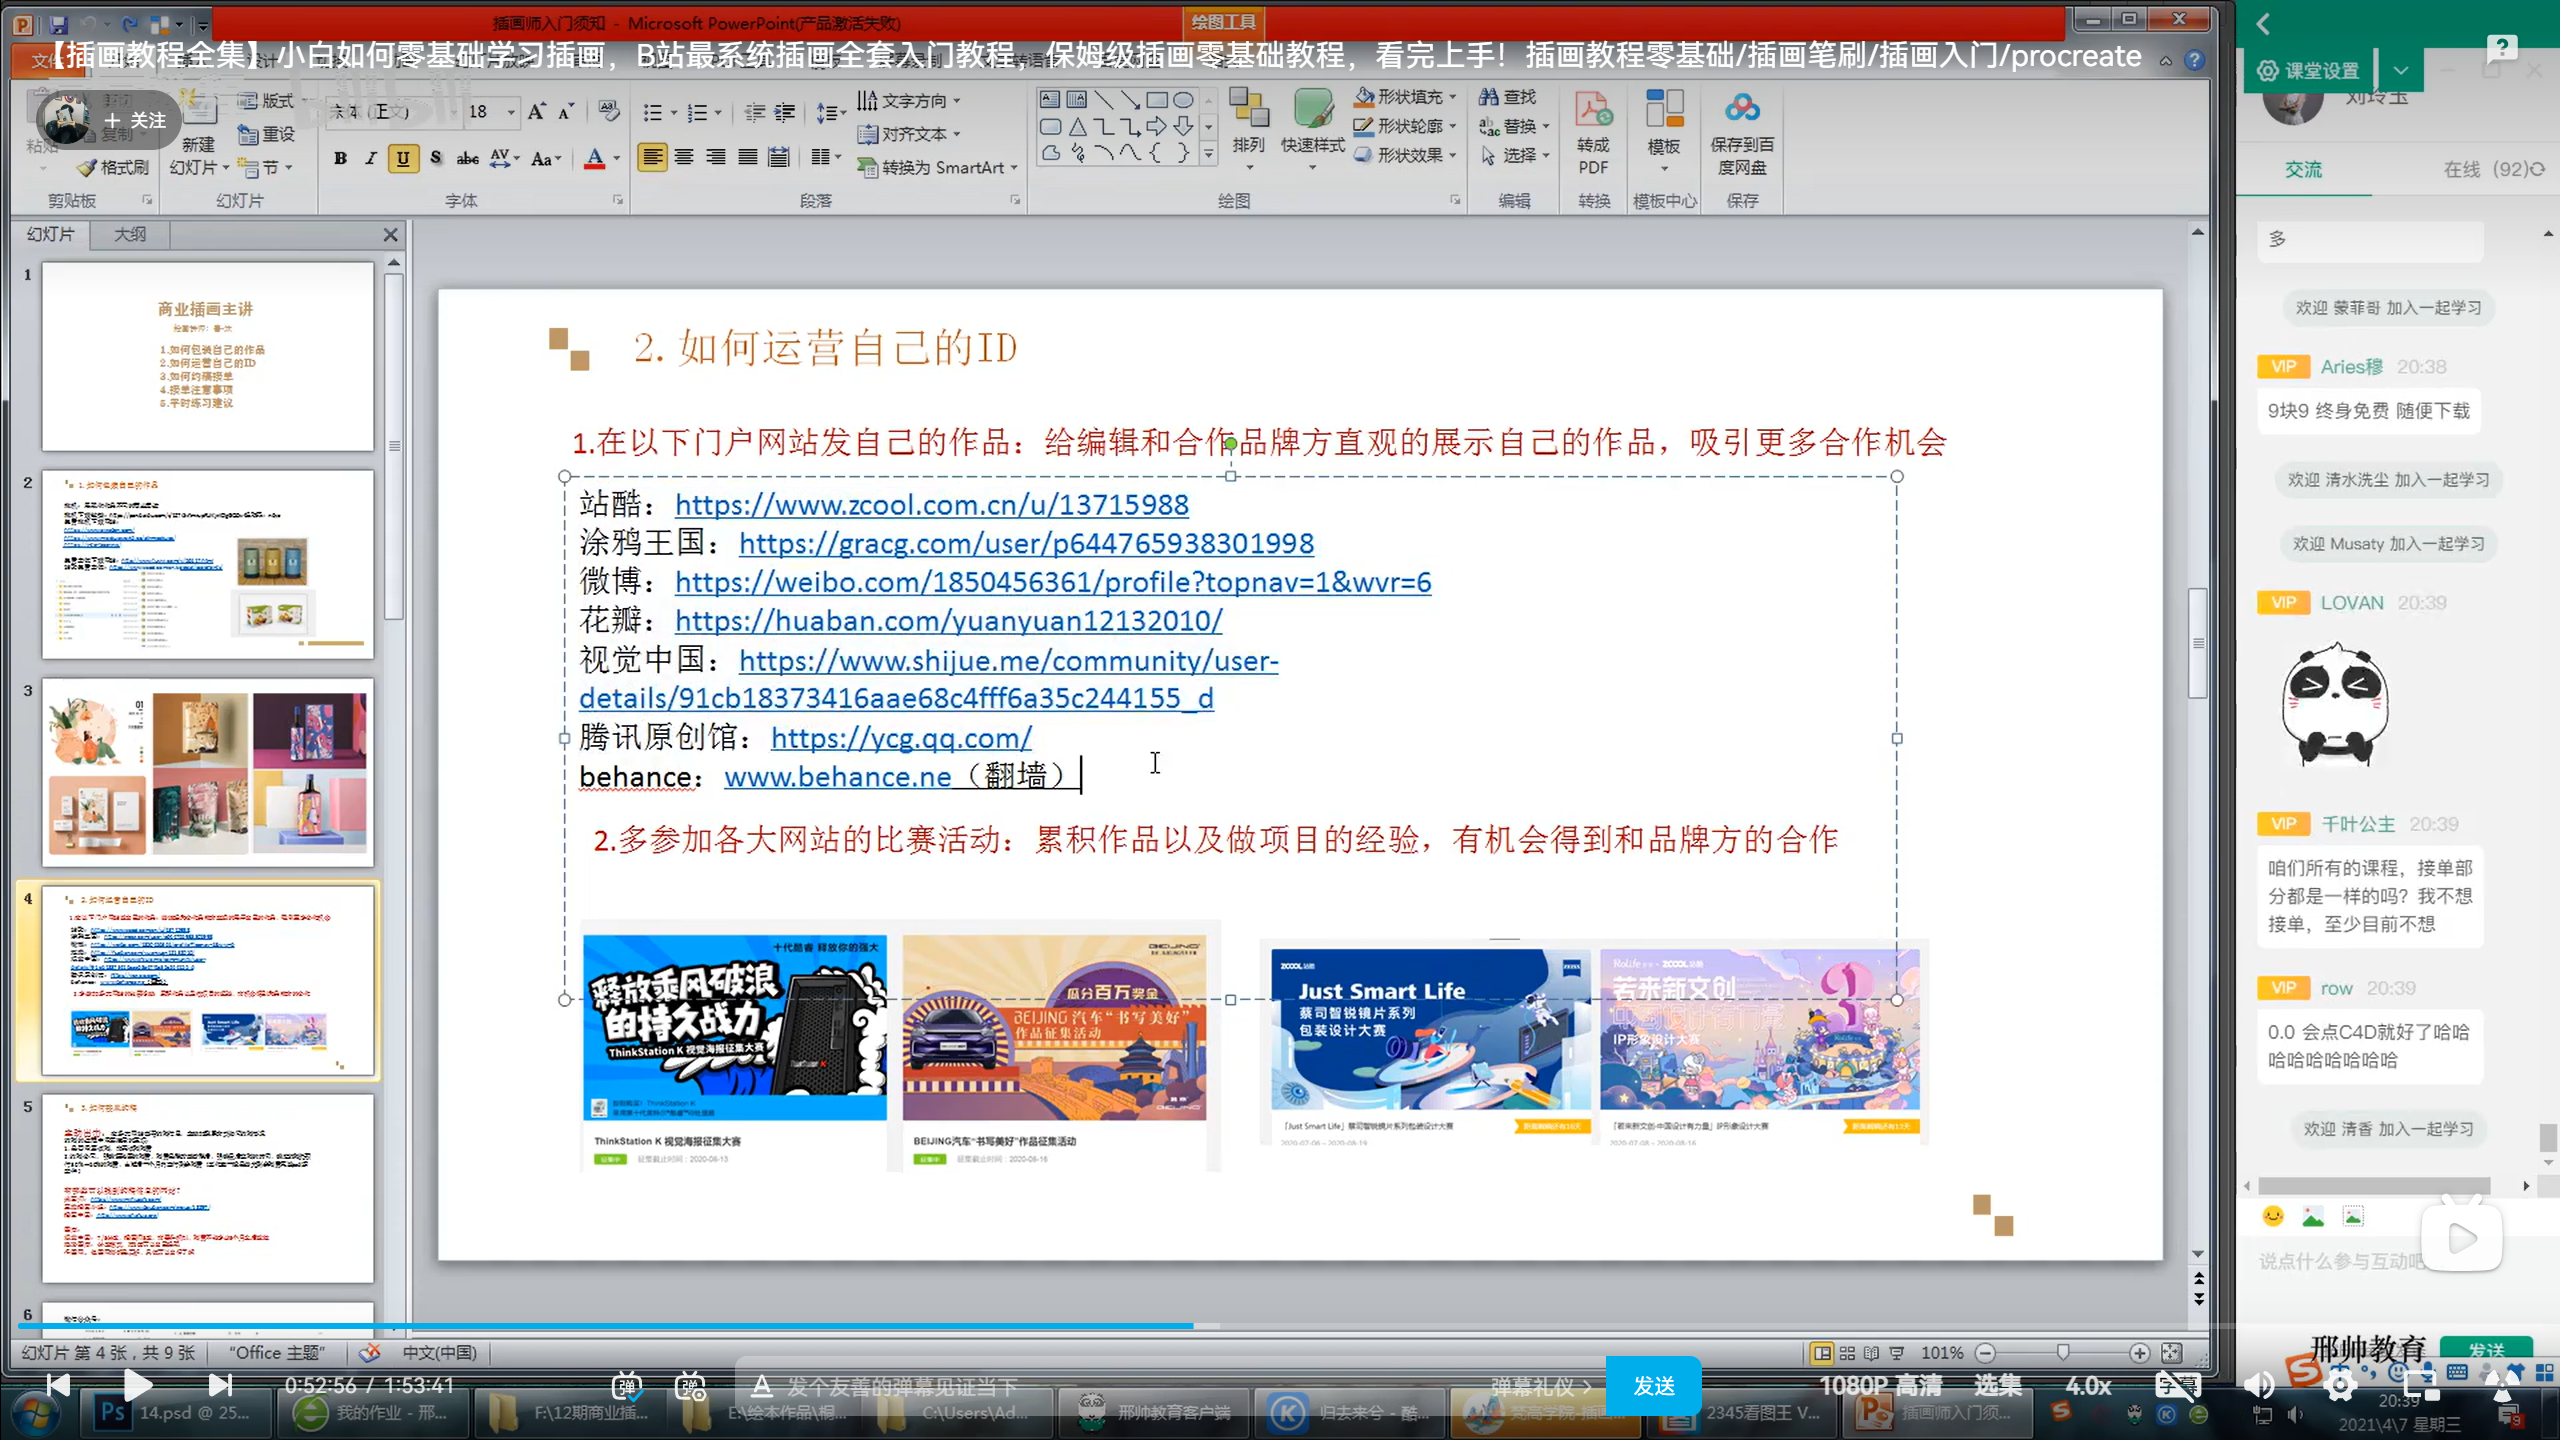Open the video player settings gear
This screenshot has width=2560, height=1440.
[x=2340, y=1386]
